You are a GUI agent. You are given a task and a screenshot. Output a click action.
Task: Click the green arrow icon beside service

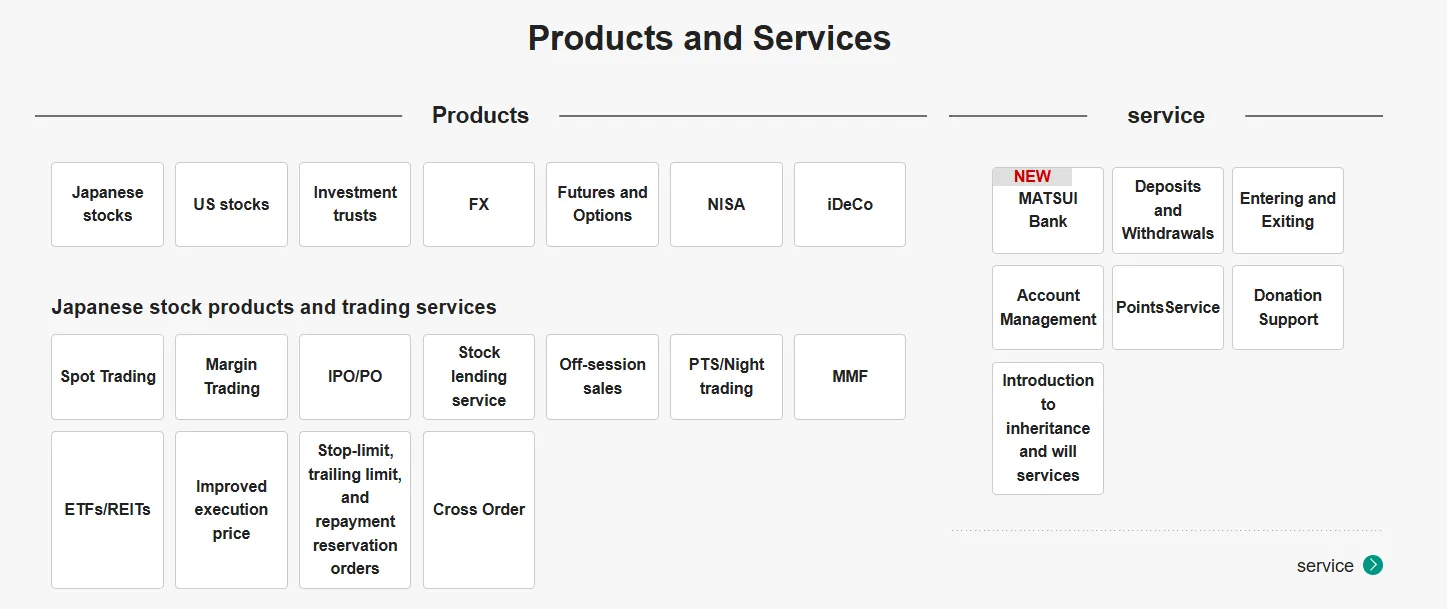point(1373,565)
